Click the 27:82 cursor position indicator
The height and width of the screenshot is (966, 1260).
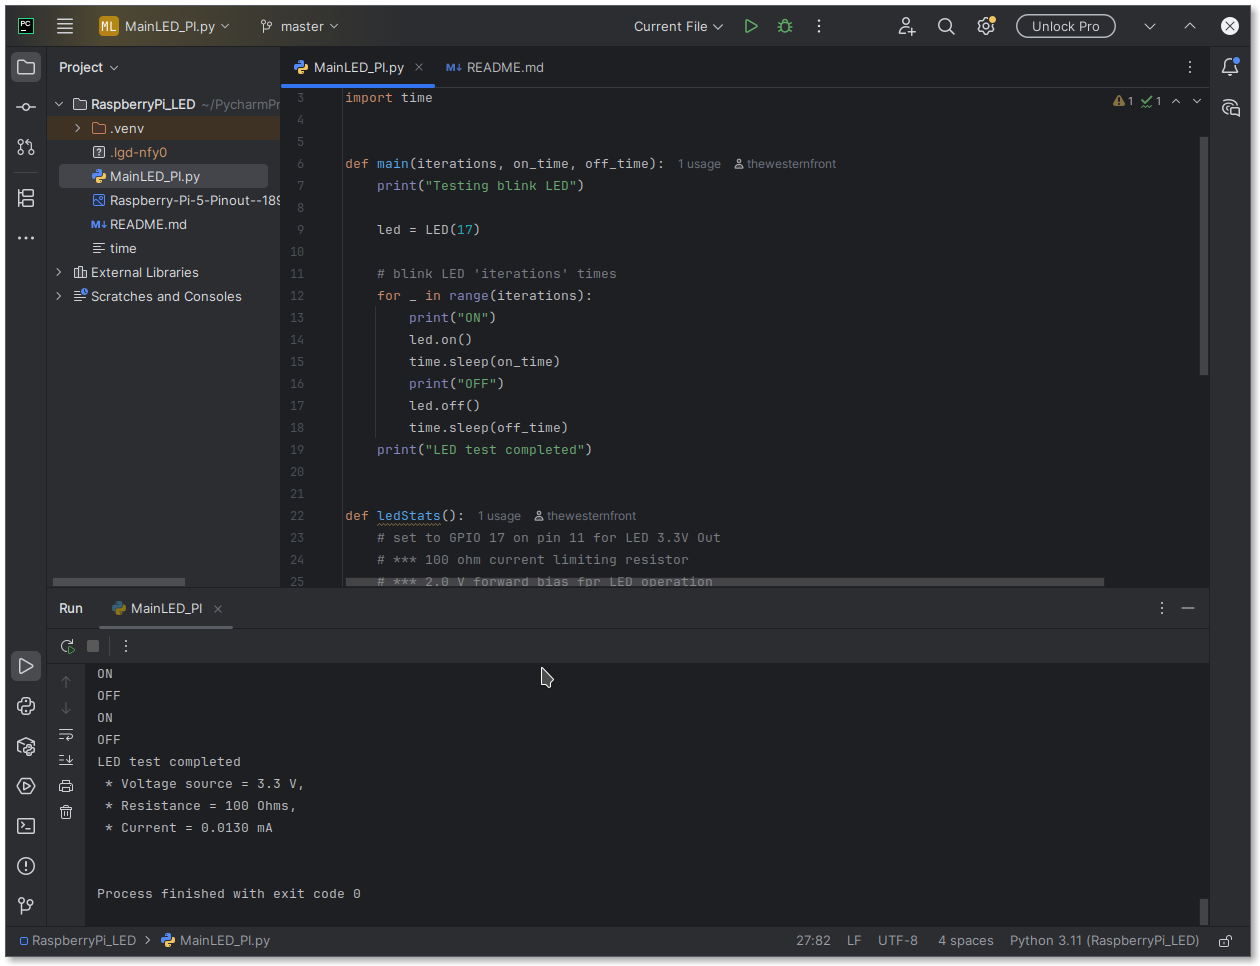coord(813,941)
